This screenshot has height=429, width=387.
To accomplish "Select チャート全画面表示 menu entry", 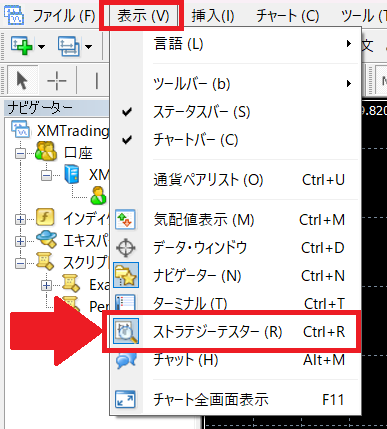I will click(x=235, y=399).
